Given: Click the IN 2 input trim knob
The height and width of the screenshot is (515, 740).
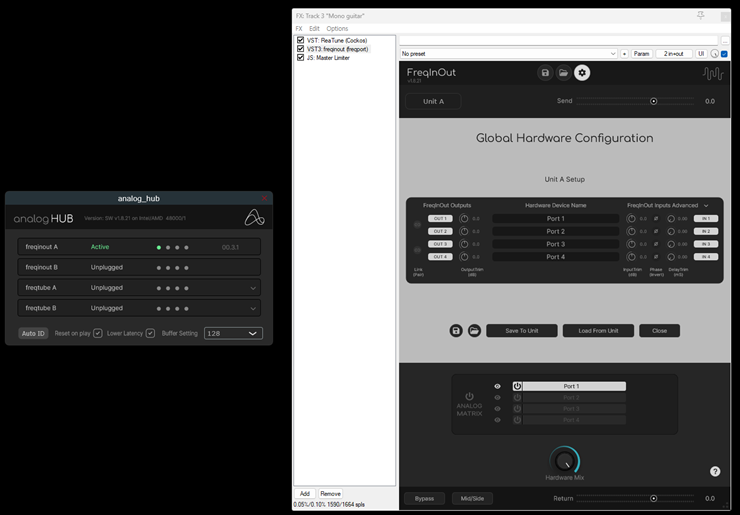Looking at the screenshot, I should (x=631, y=231).
